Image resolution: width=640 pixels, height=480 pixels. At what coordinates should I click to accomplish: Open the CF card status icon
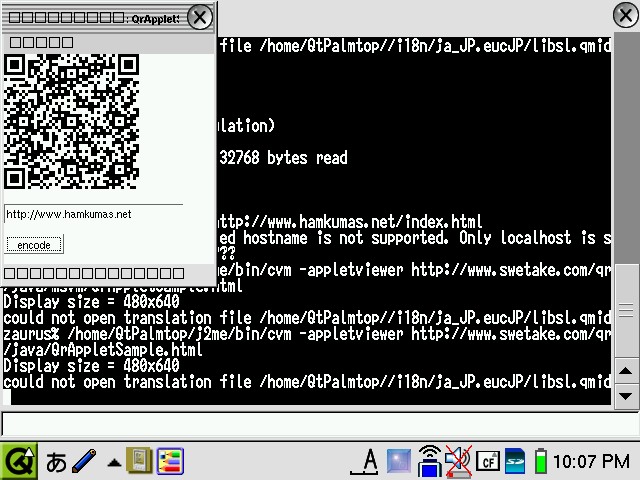pyautogui.click(x=488, y=462)
